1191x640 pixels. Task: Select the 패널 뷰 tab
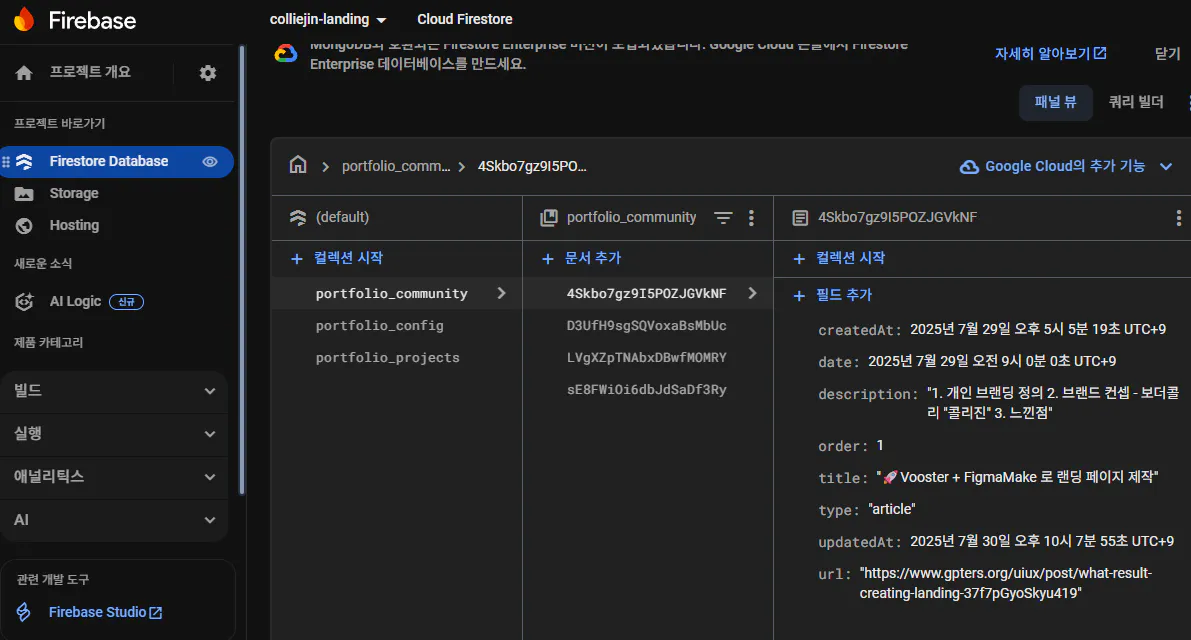coord(1055,102)
